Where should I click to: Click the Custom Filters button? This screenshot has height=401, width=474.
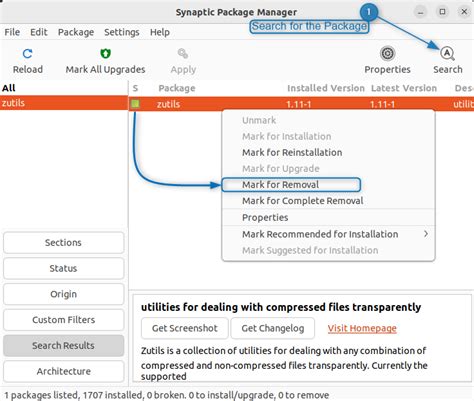tap(63, 320)
